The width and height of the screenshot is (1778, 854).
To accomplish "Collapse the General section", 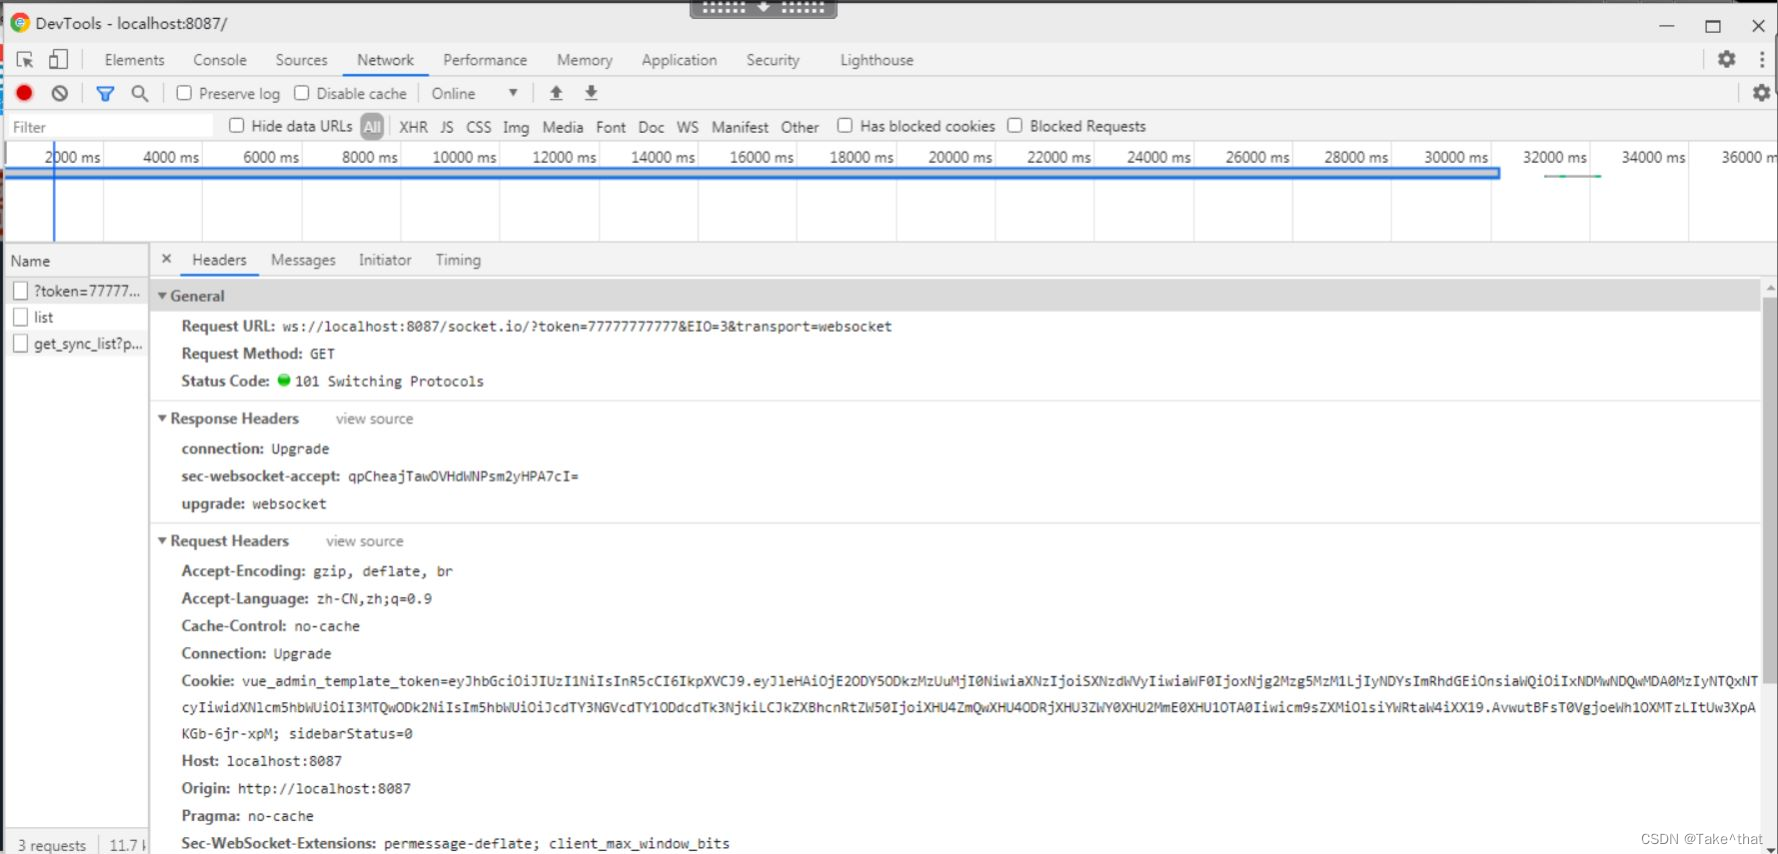I will pyautogui.click(x=162, y=296).
